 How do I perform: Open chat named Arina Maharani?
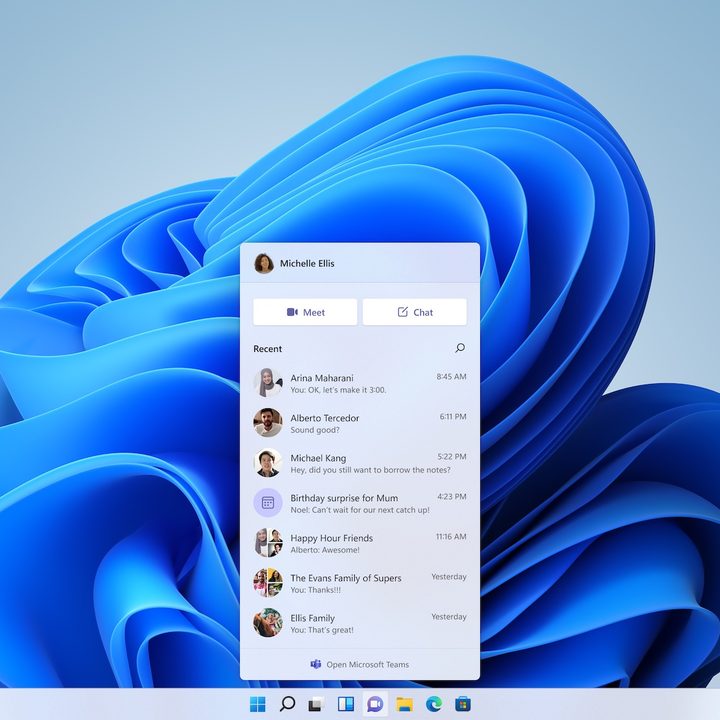click(322, 378)
